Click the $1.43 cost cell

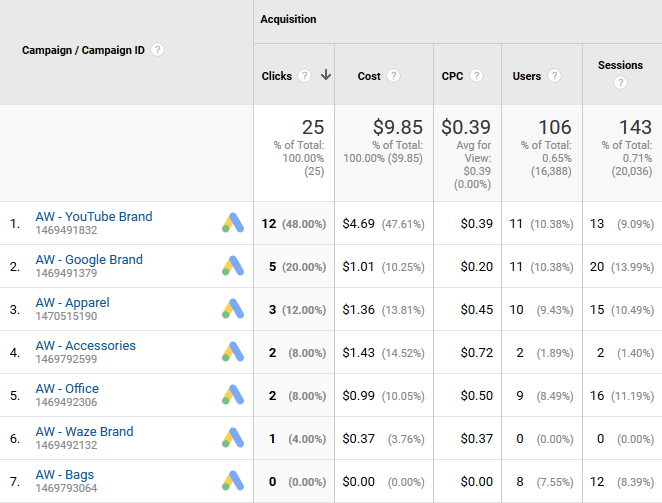coord(383,353)
